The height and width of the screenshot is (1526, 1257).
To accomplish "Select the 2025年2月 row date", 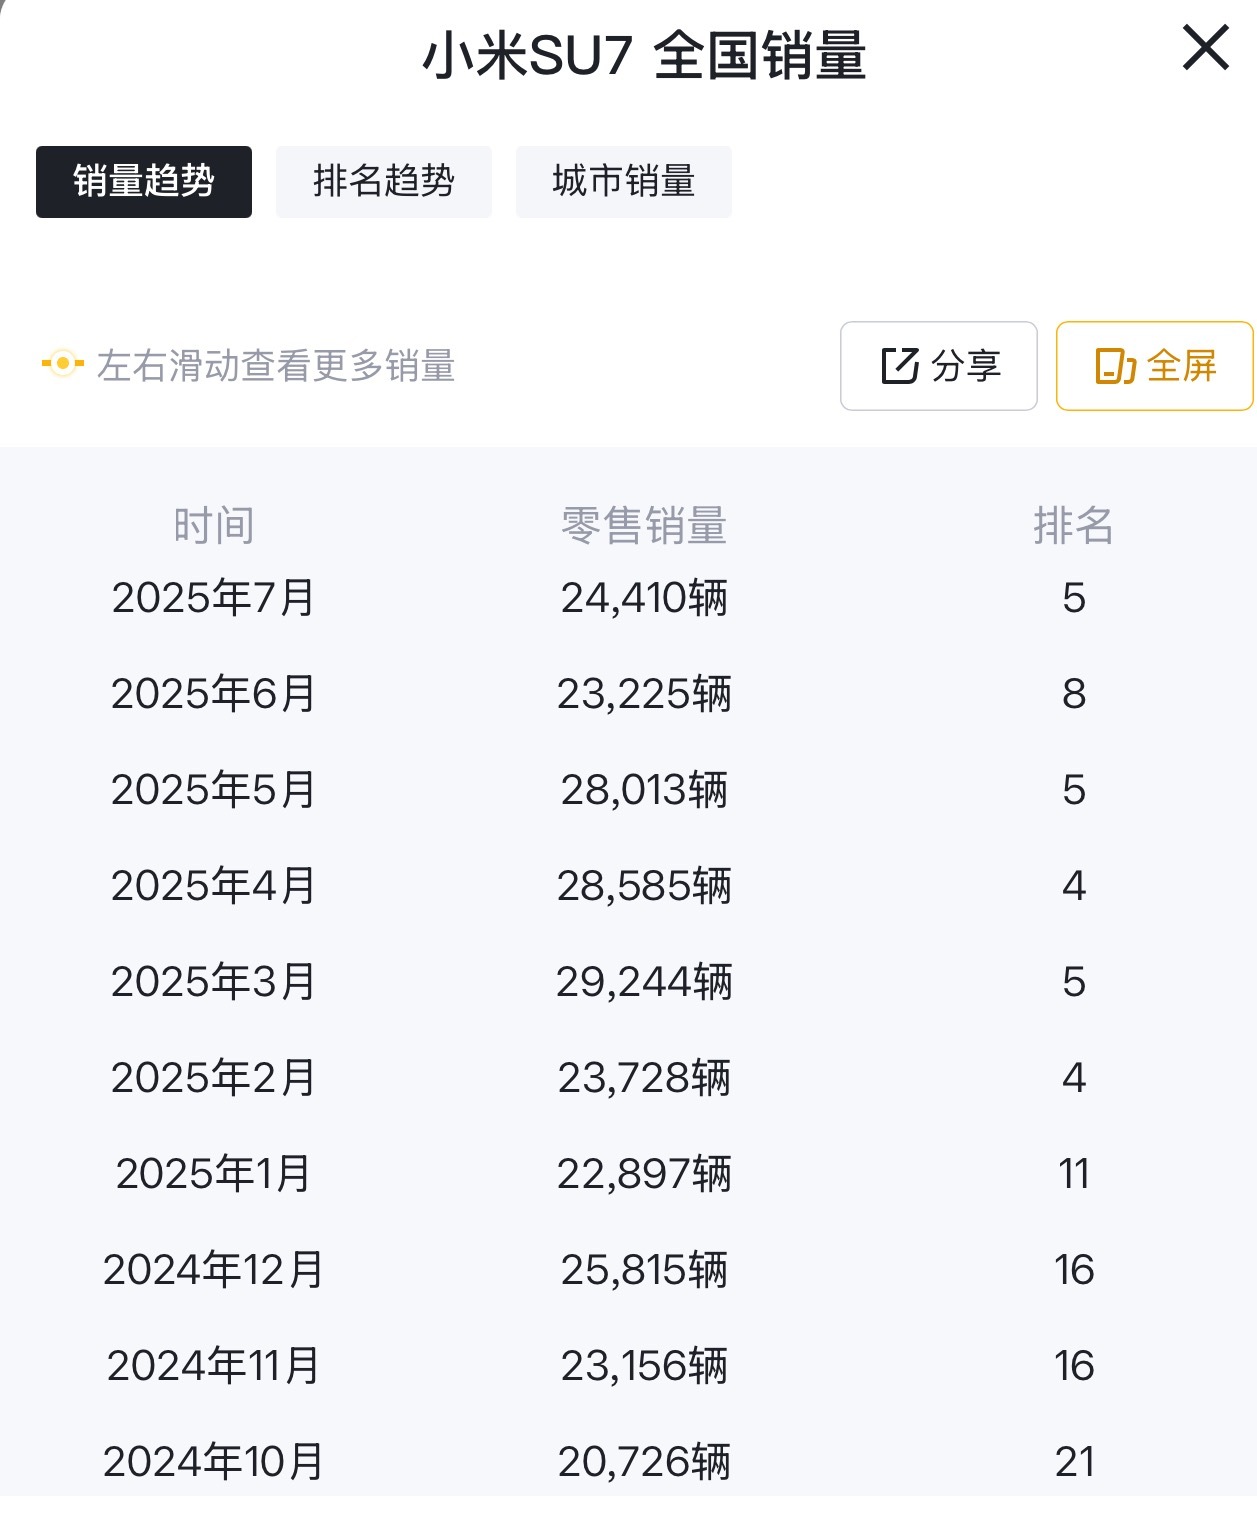I will [214, 1078].
